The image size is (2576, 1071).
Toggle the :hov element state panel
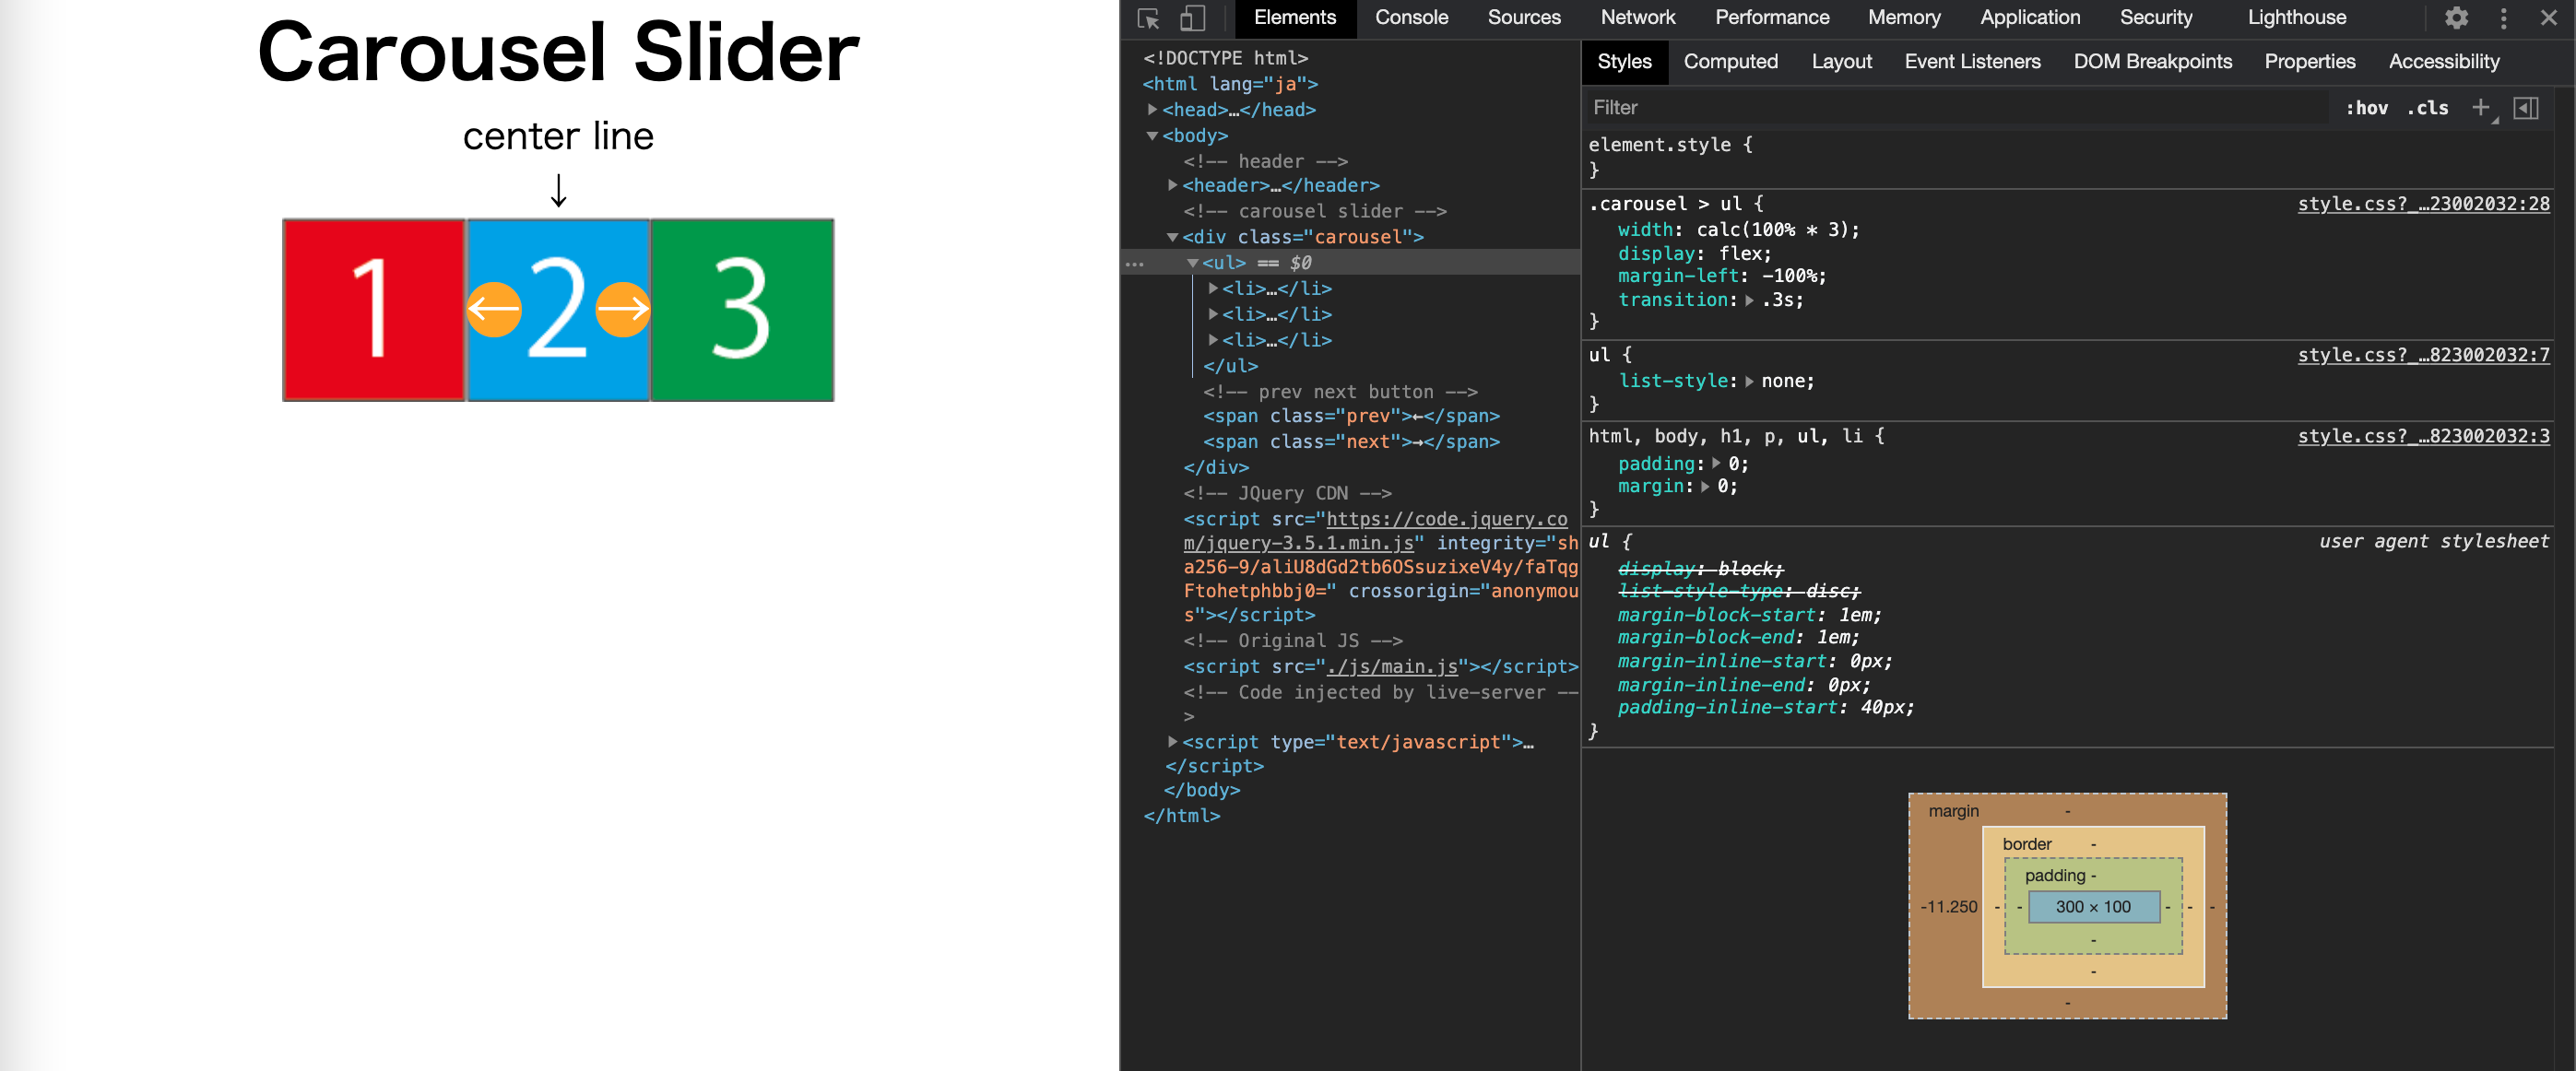point(2366,107)
